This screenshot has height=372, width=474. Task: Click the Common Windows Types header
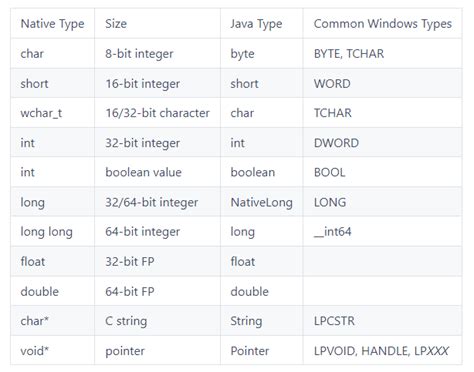[382, 24]
